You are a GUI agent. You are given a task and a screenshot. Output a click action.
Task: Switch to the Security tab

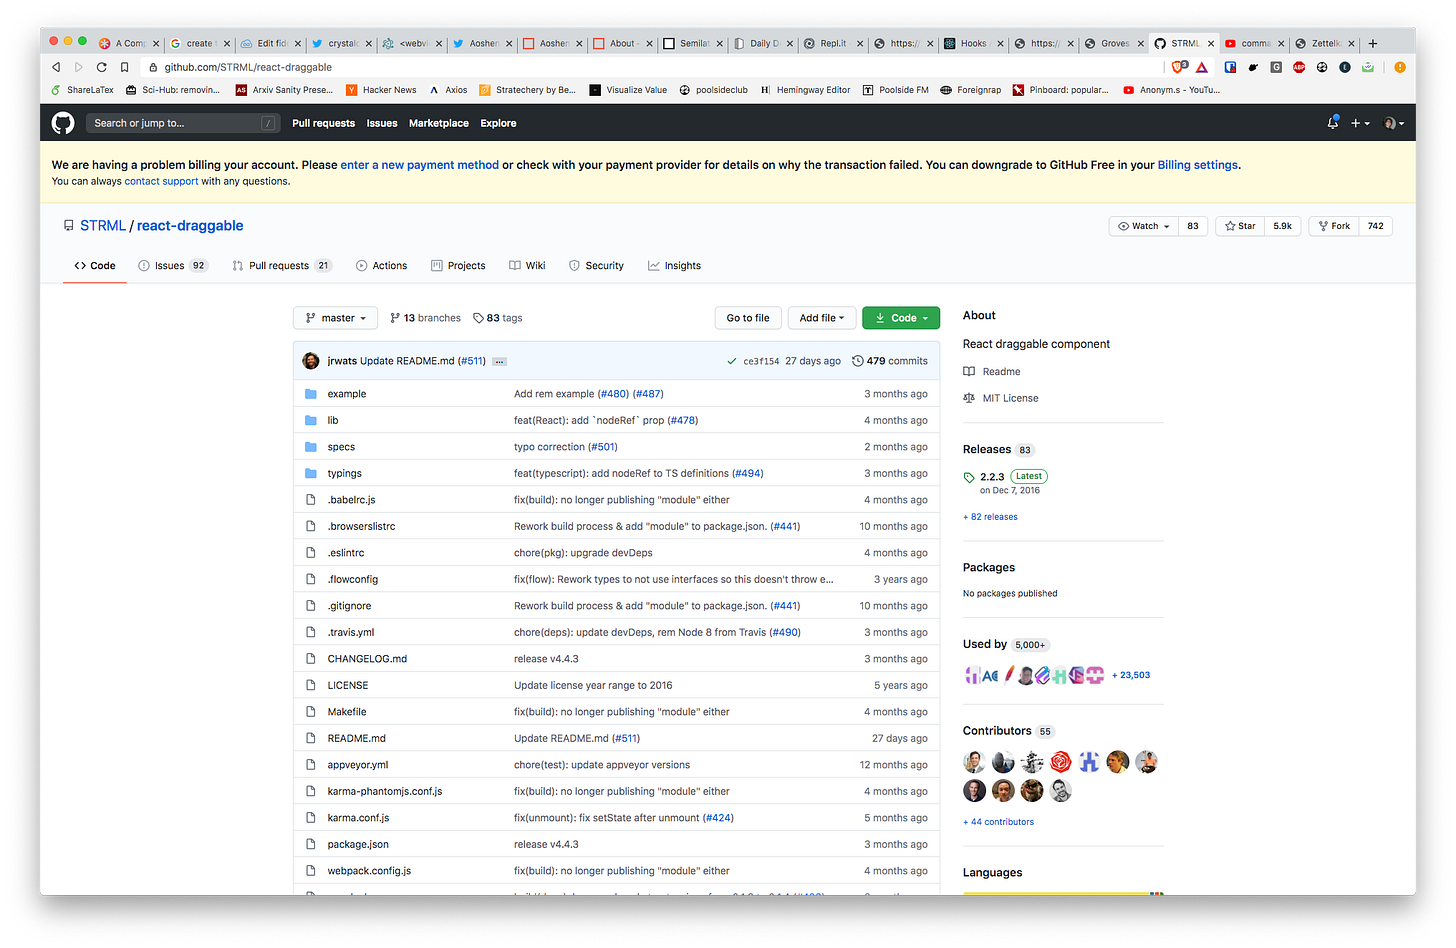tap(596, 266)
